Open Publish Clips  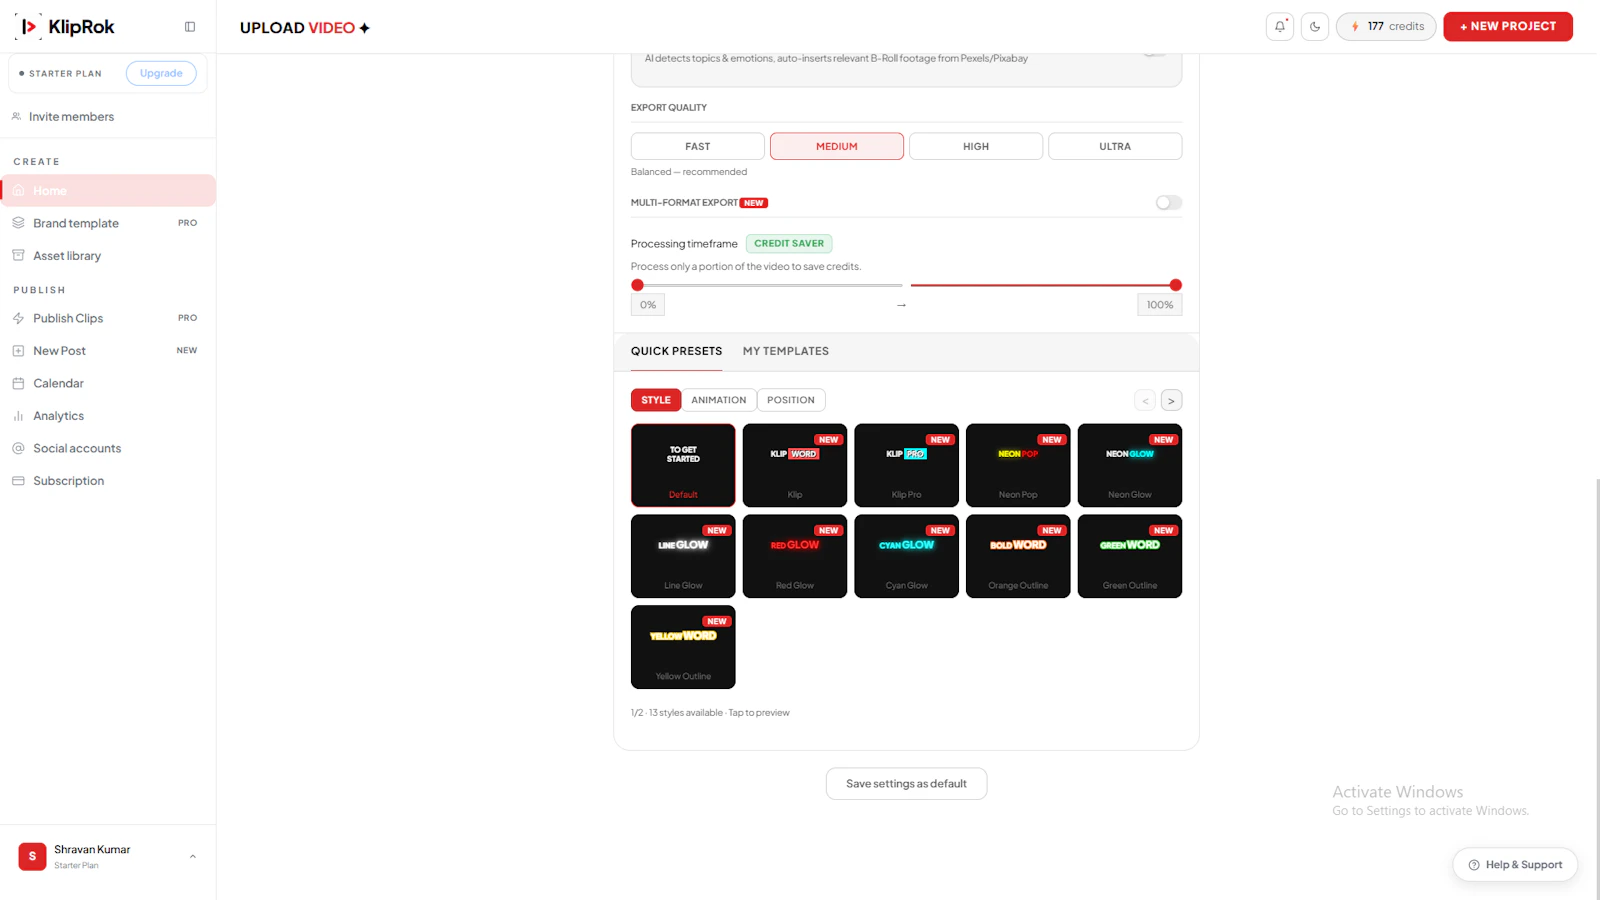coord(108,318)
